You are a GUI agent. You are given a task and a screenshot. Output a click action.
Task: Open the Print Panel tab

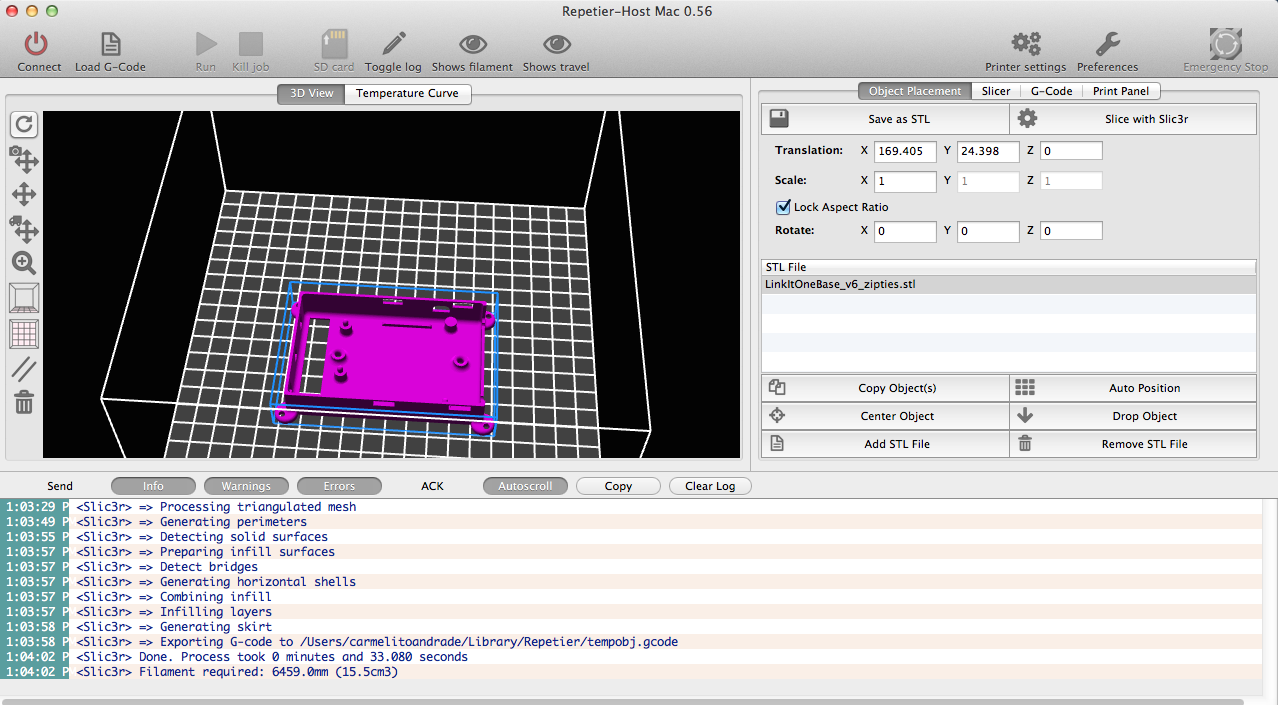tap(1120, 91)
